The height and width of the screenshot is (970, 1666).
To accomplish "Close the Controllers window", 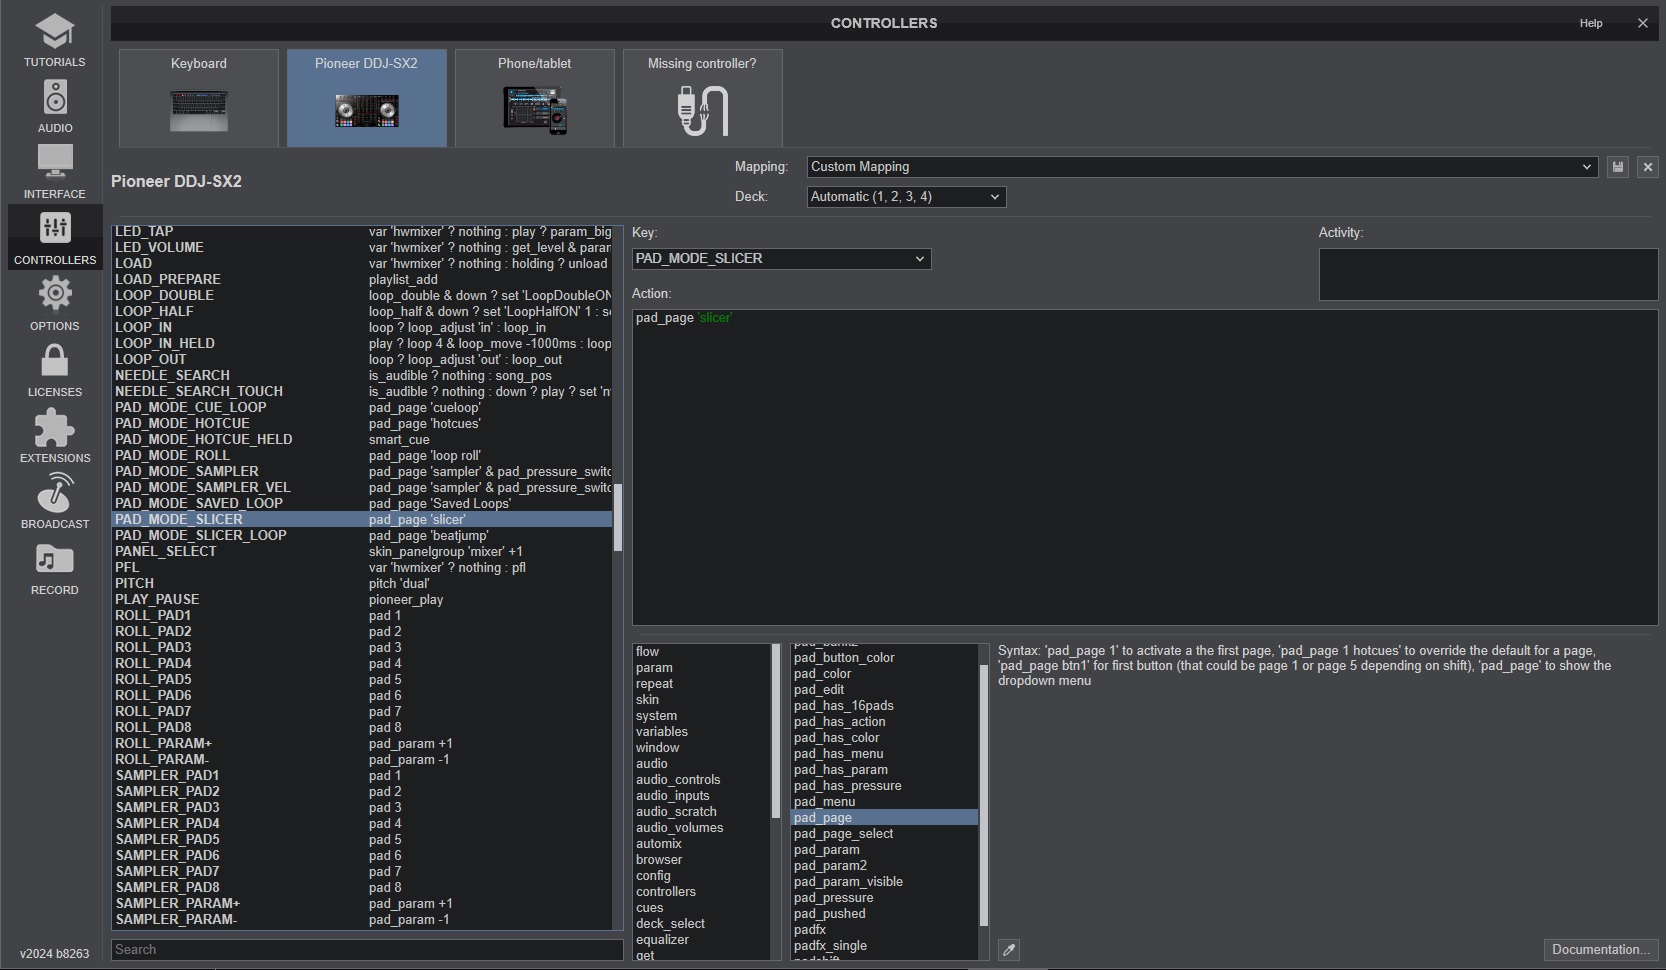I will pos(1642,23).
